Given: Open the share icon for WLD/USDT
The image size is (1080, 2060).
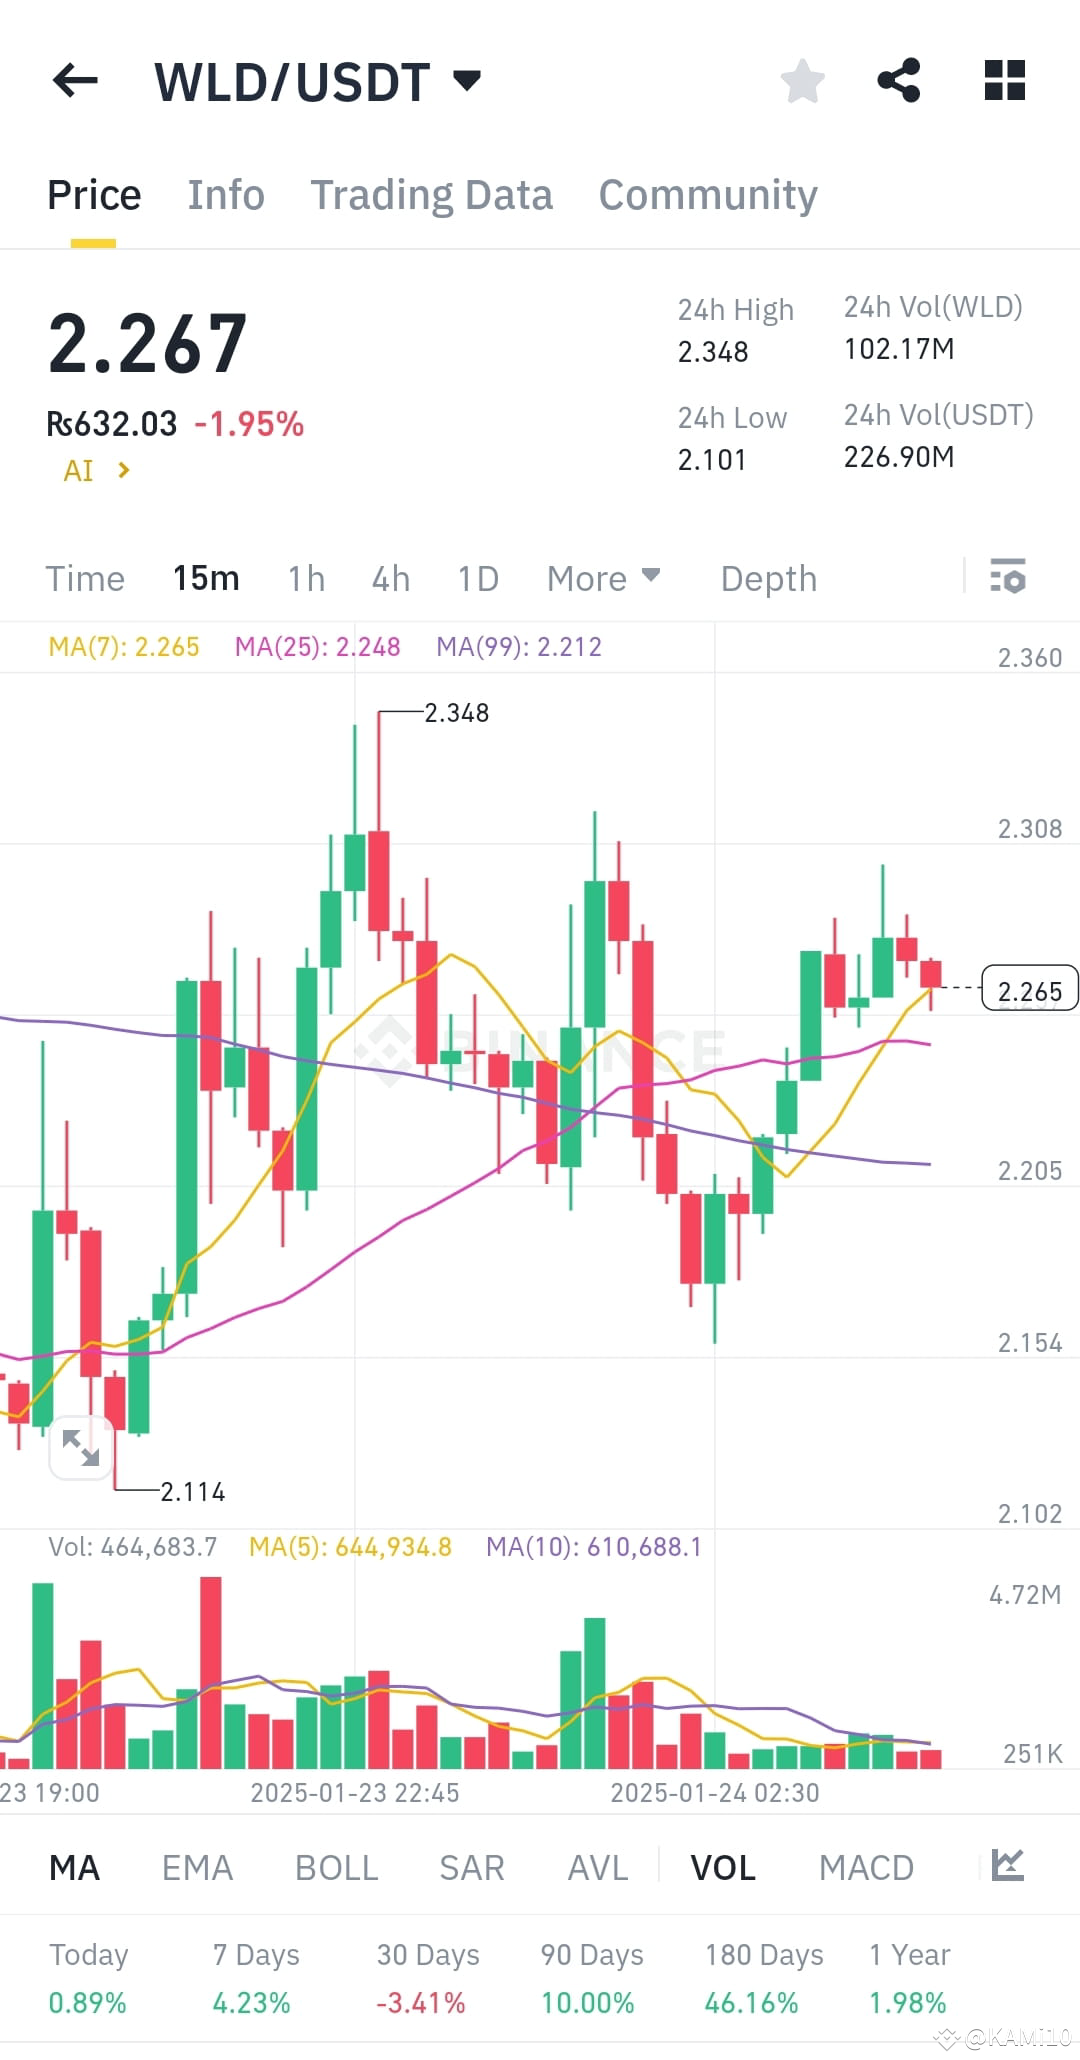Looking at the screenshot, I should [898, 80].
